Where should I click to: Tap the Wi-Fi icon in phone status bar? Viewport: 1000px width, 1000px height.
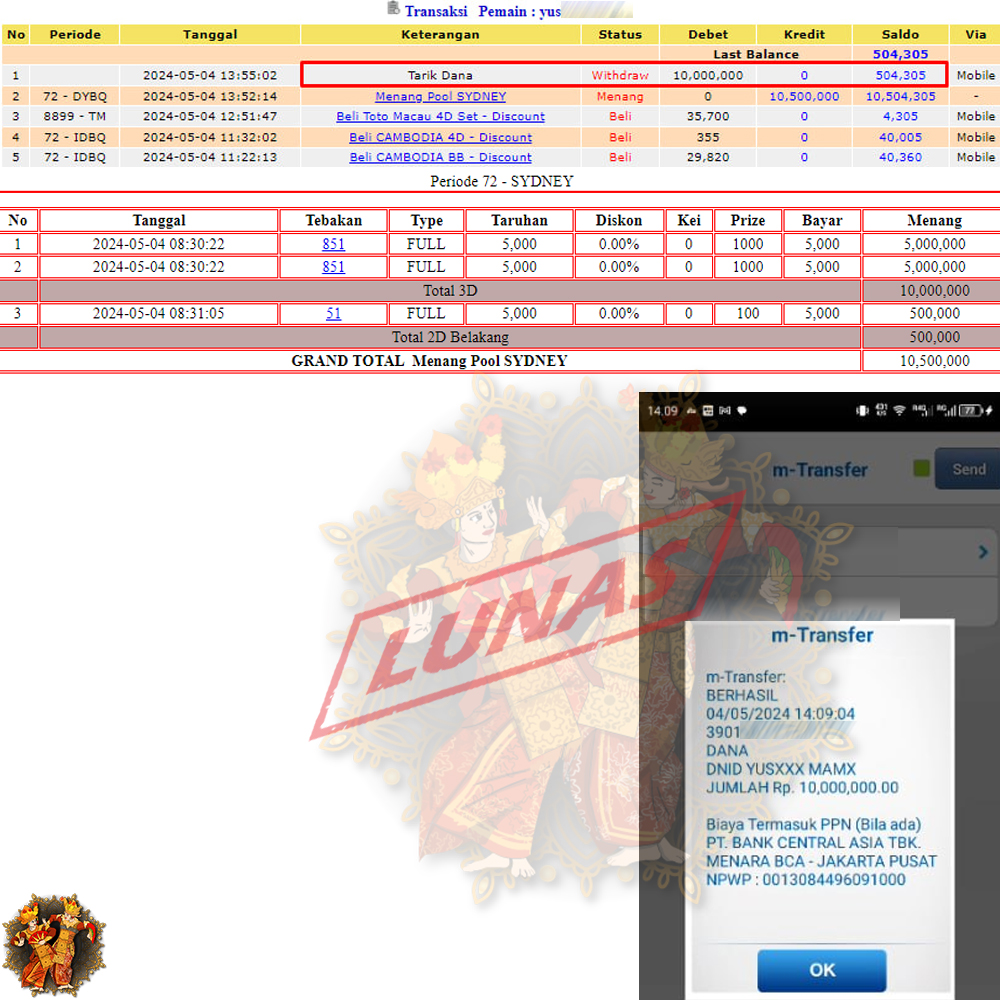click(899, 411)
